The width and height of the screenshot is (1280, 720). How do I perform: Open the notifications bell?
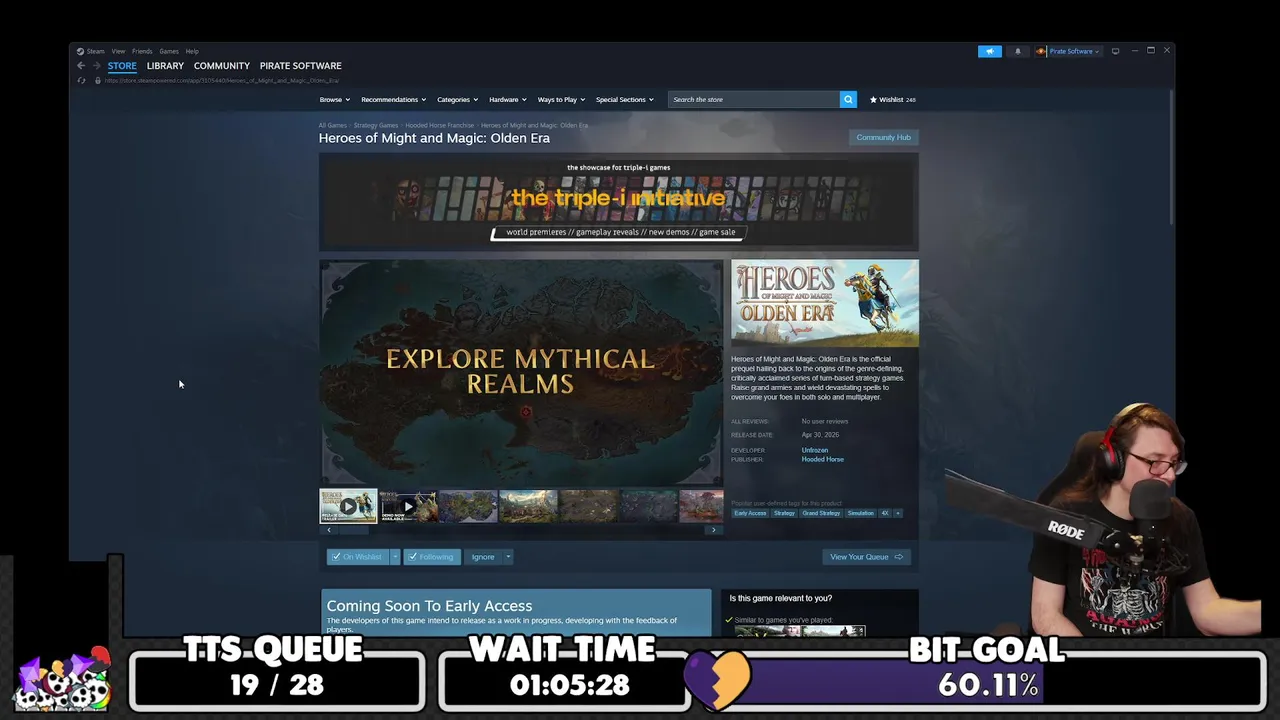pyautogui.click(x=1018, y=51)
